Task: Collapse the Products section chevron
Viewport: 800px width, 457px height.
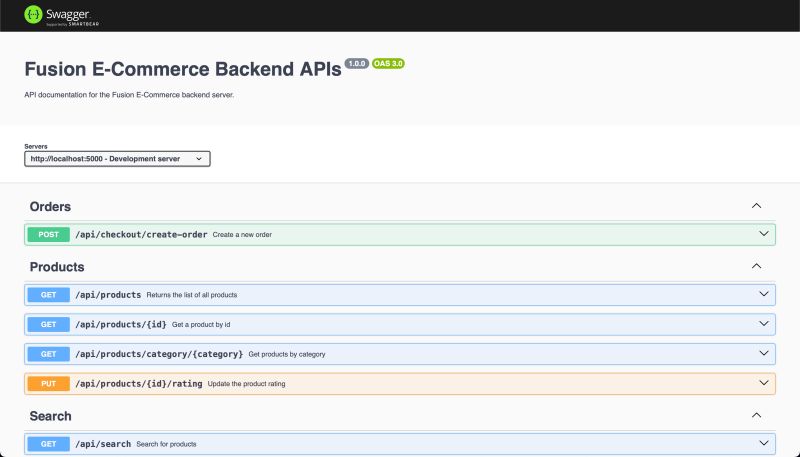Action: [756, 266]
